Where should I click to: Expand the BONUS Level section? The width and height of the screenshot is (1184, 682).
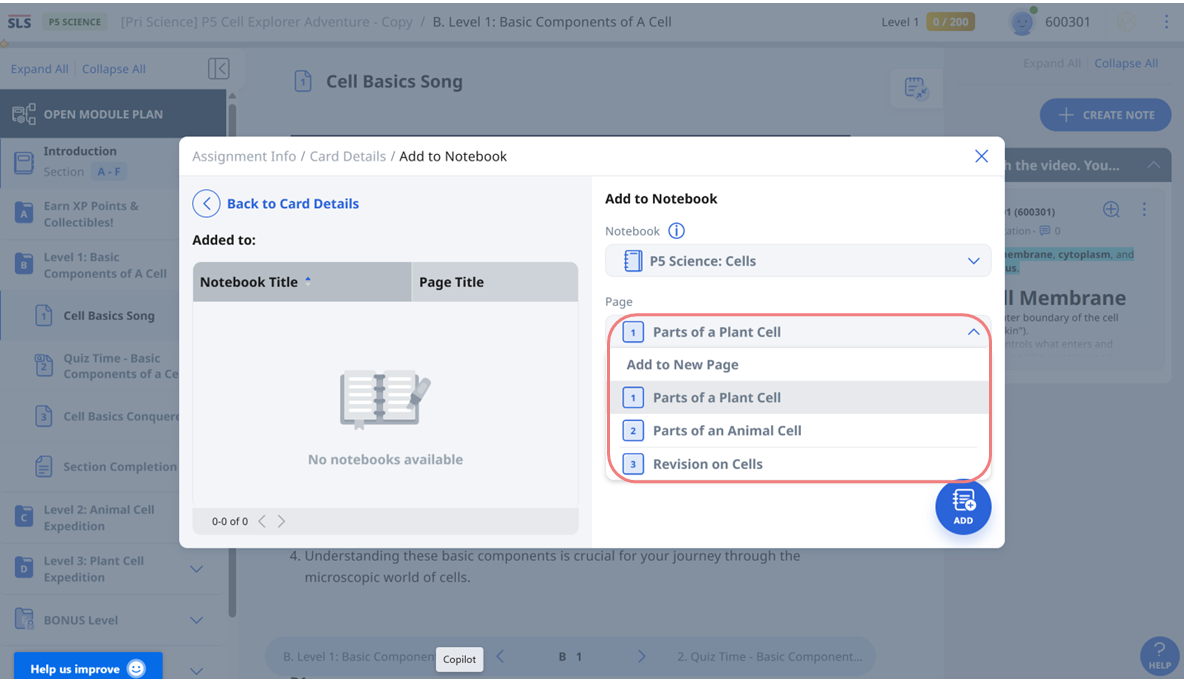196,620
